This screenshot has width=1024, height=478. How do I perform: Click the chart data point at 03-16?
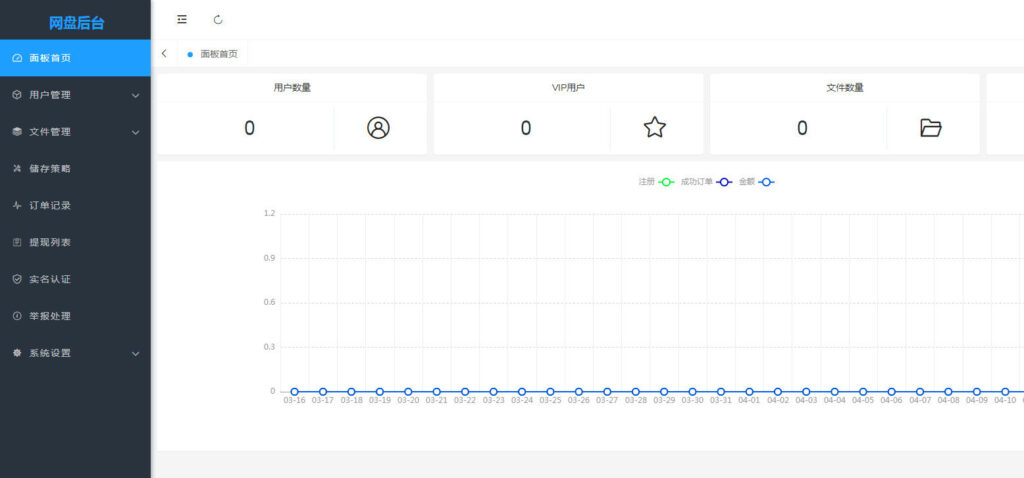click(295, 392)
